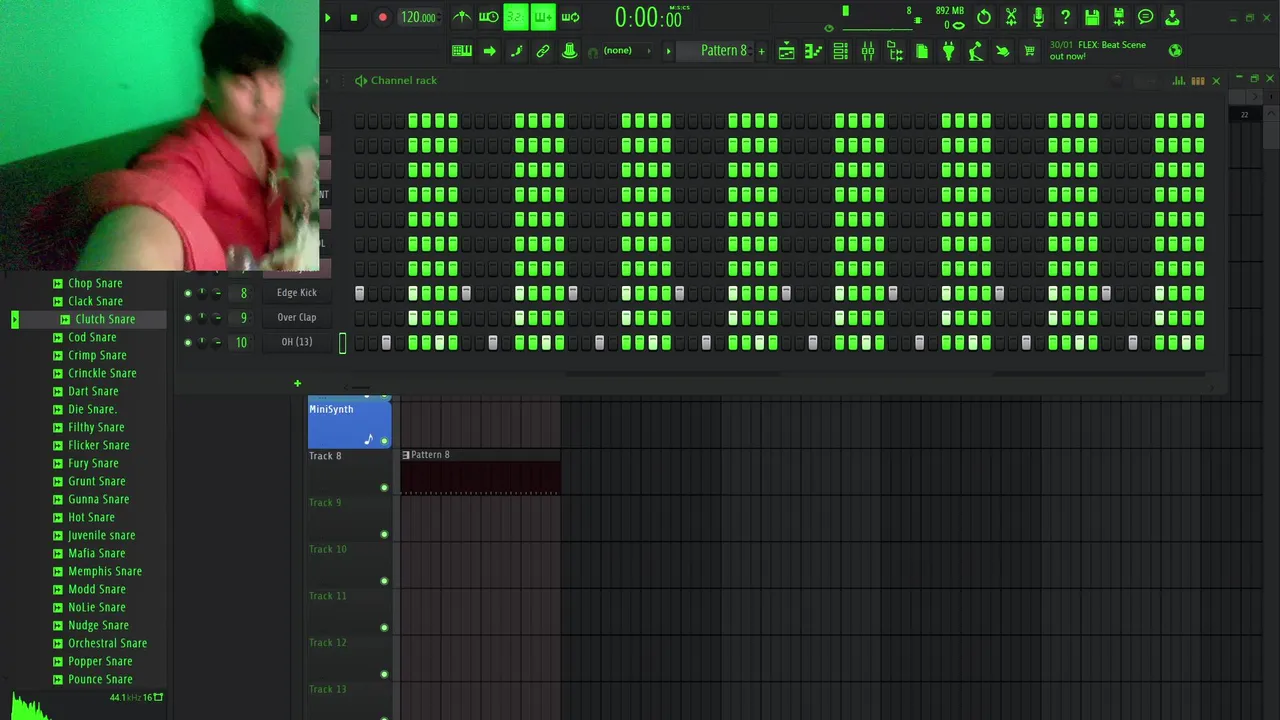The image size is (1280, 720).
Task: Add new pattern with plus button
Action: click(761, 51)
